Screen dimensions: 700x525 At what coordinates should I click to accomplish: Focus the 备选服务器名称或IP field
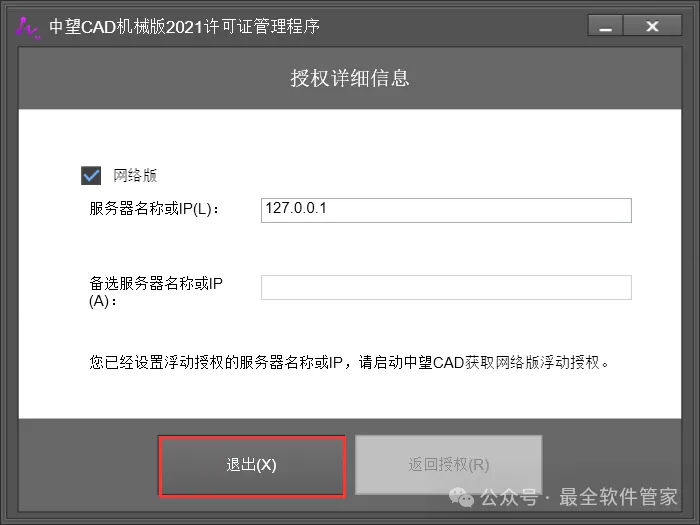446,288
